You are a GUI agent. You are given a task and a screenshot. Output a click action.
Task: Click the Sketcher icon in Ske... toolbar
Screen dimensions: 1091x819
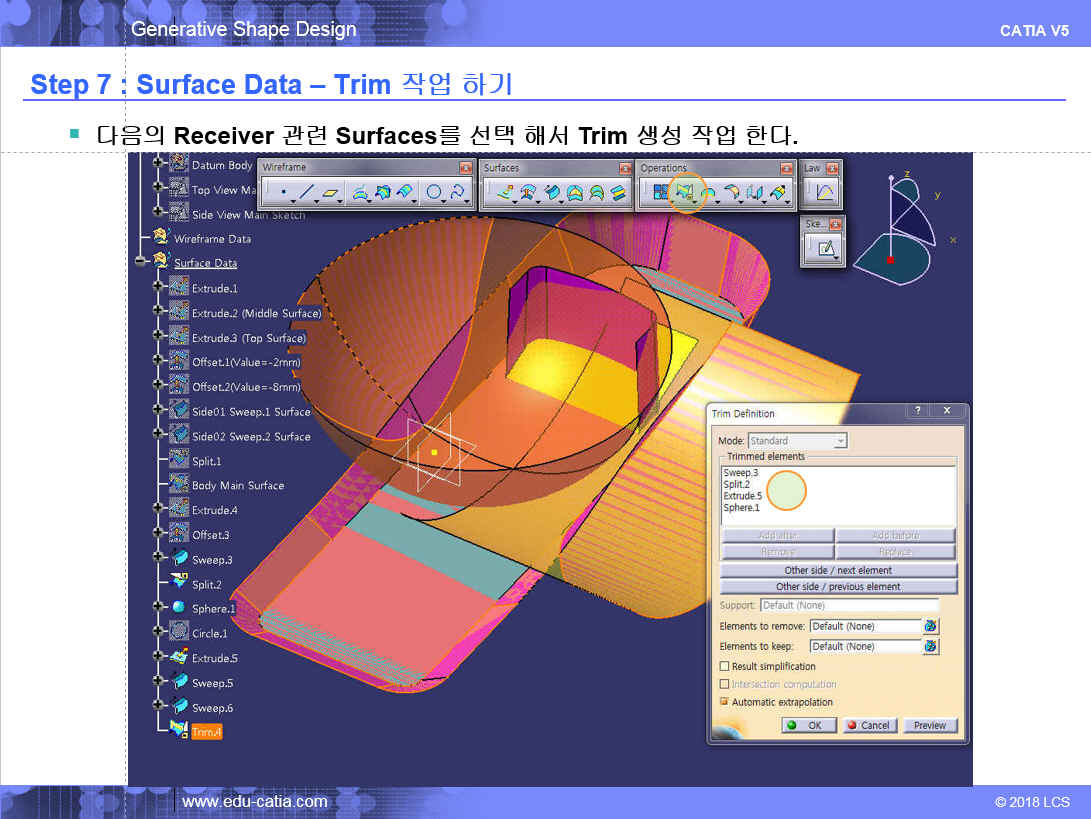(826, 248)
